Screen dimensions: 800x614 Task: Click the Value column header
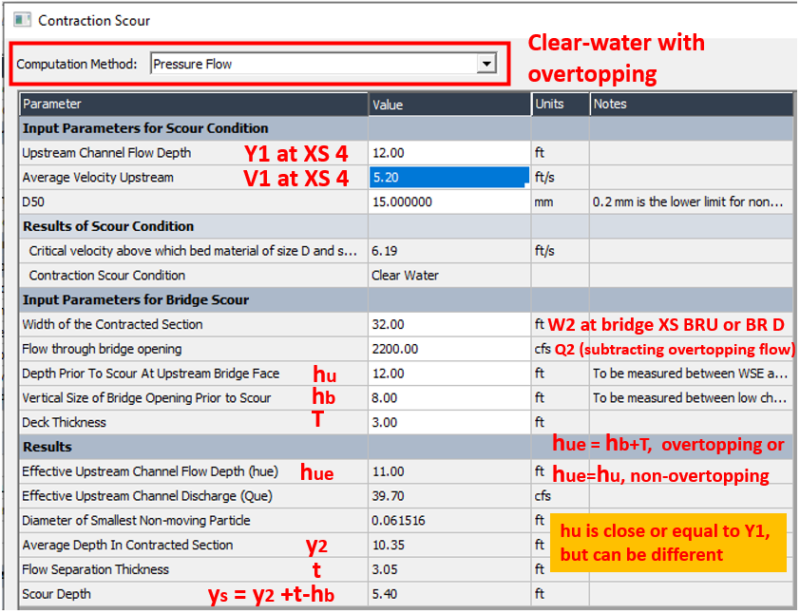[448, 104]
